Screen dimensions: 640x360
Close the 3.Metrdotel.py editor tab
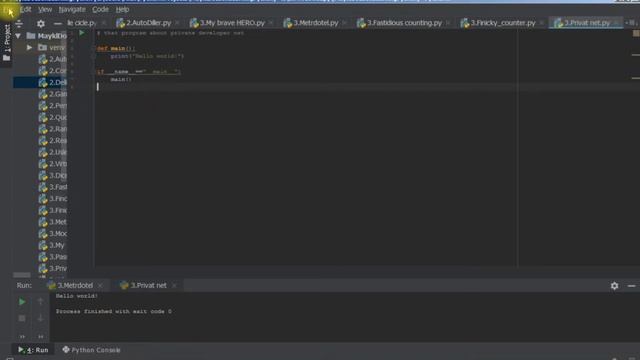coord(344,23)
